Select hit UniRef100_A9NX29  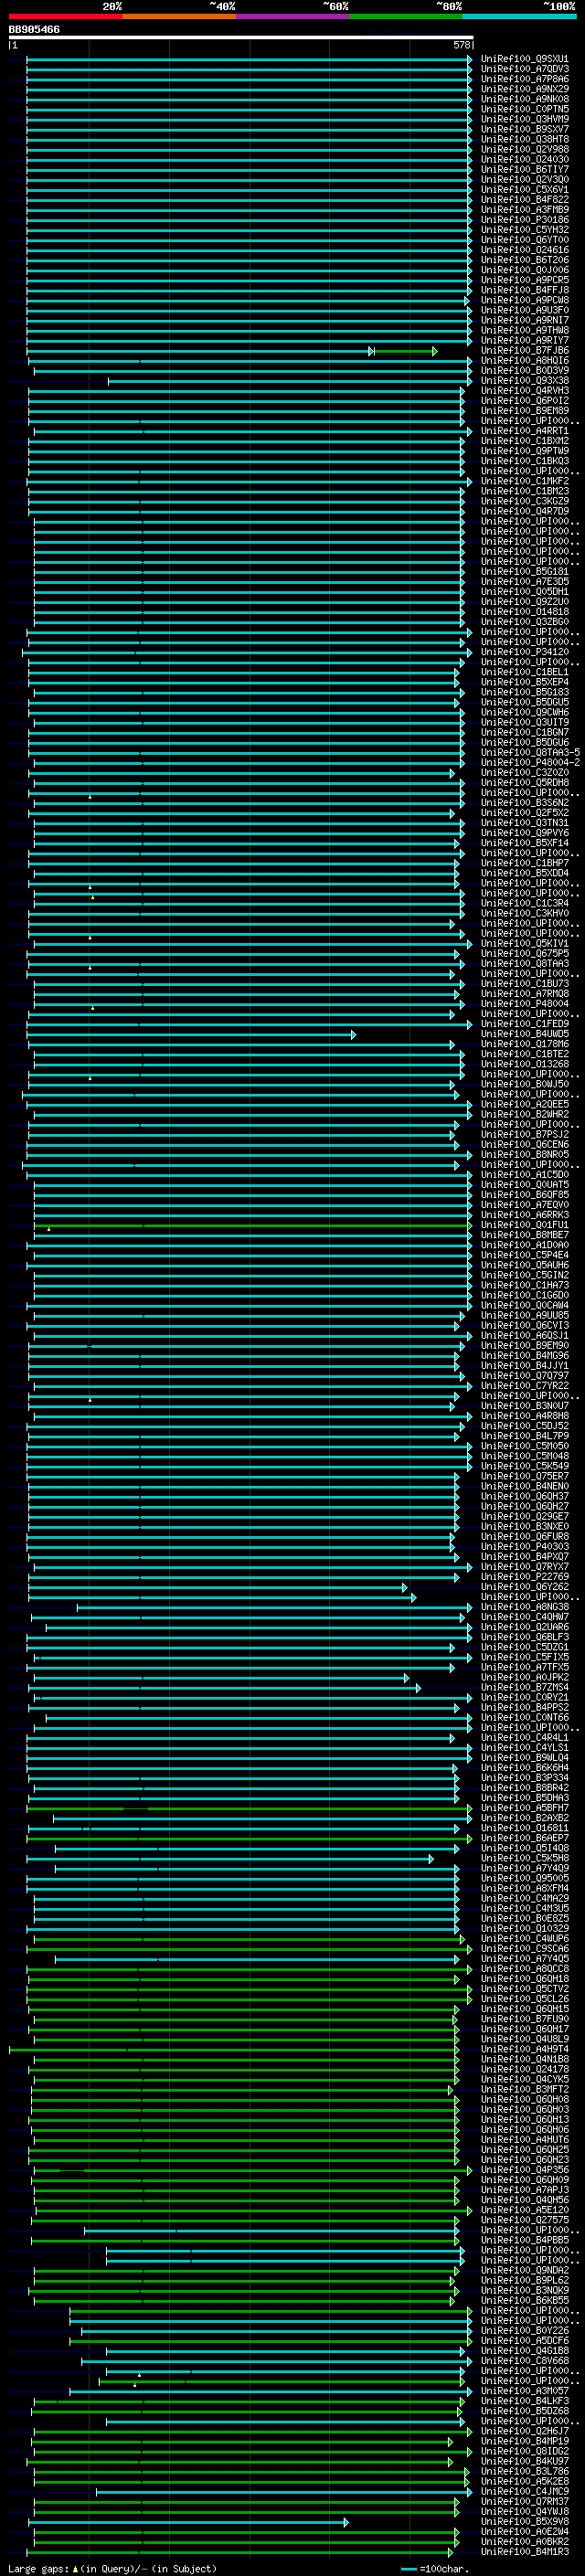pyautogui.click(x=524, y=89)
